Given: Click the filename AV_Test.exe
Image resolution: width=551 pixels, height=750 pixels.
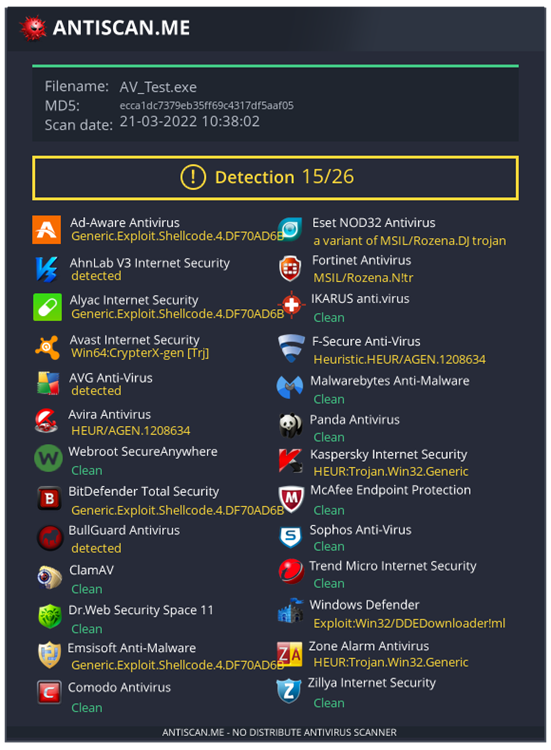Looking at the screenshot, I should [158, 87].
